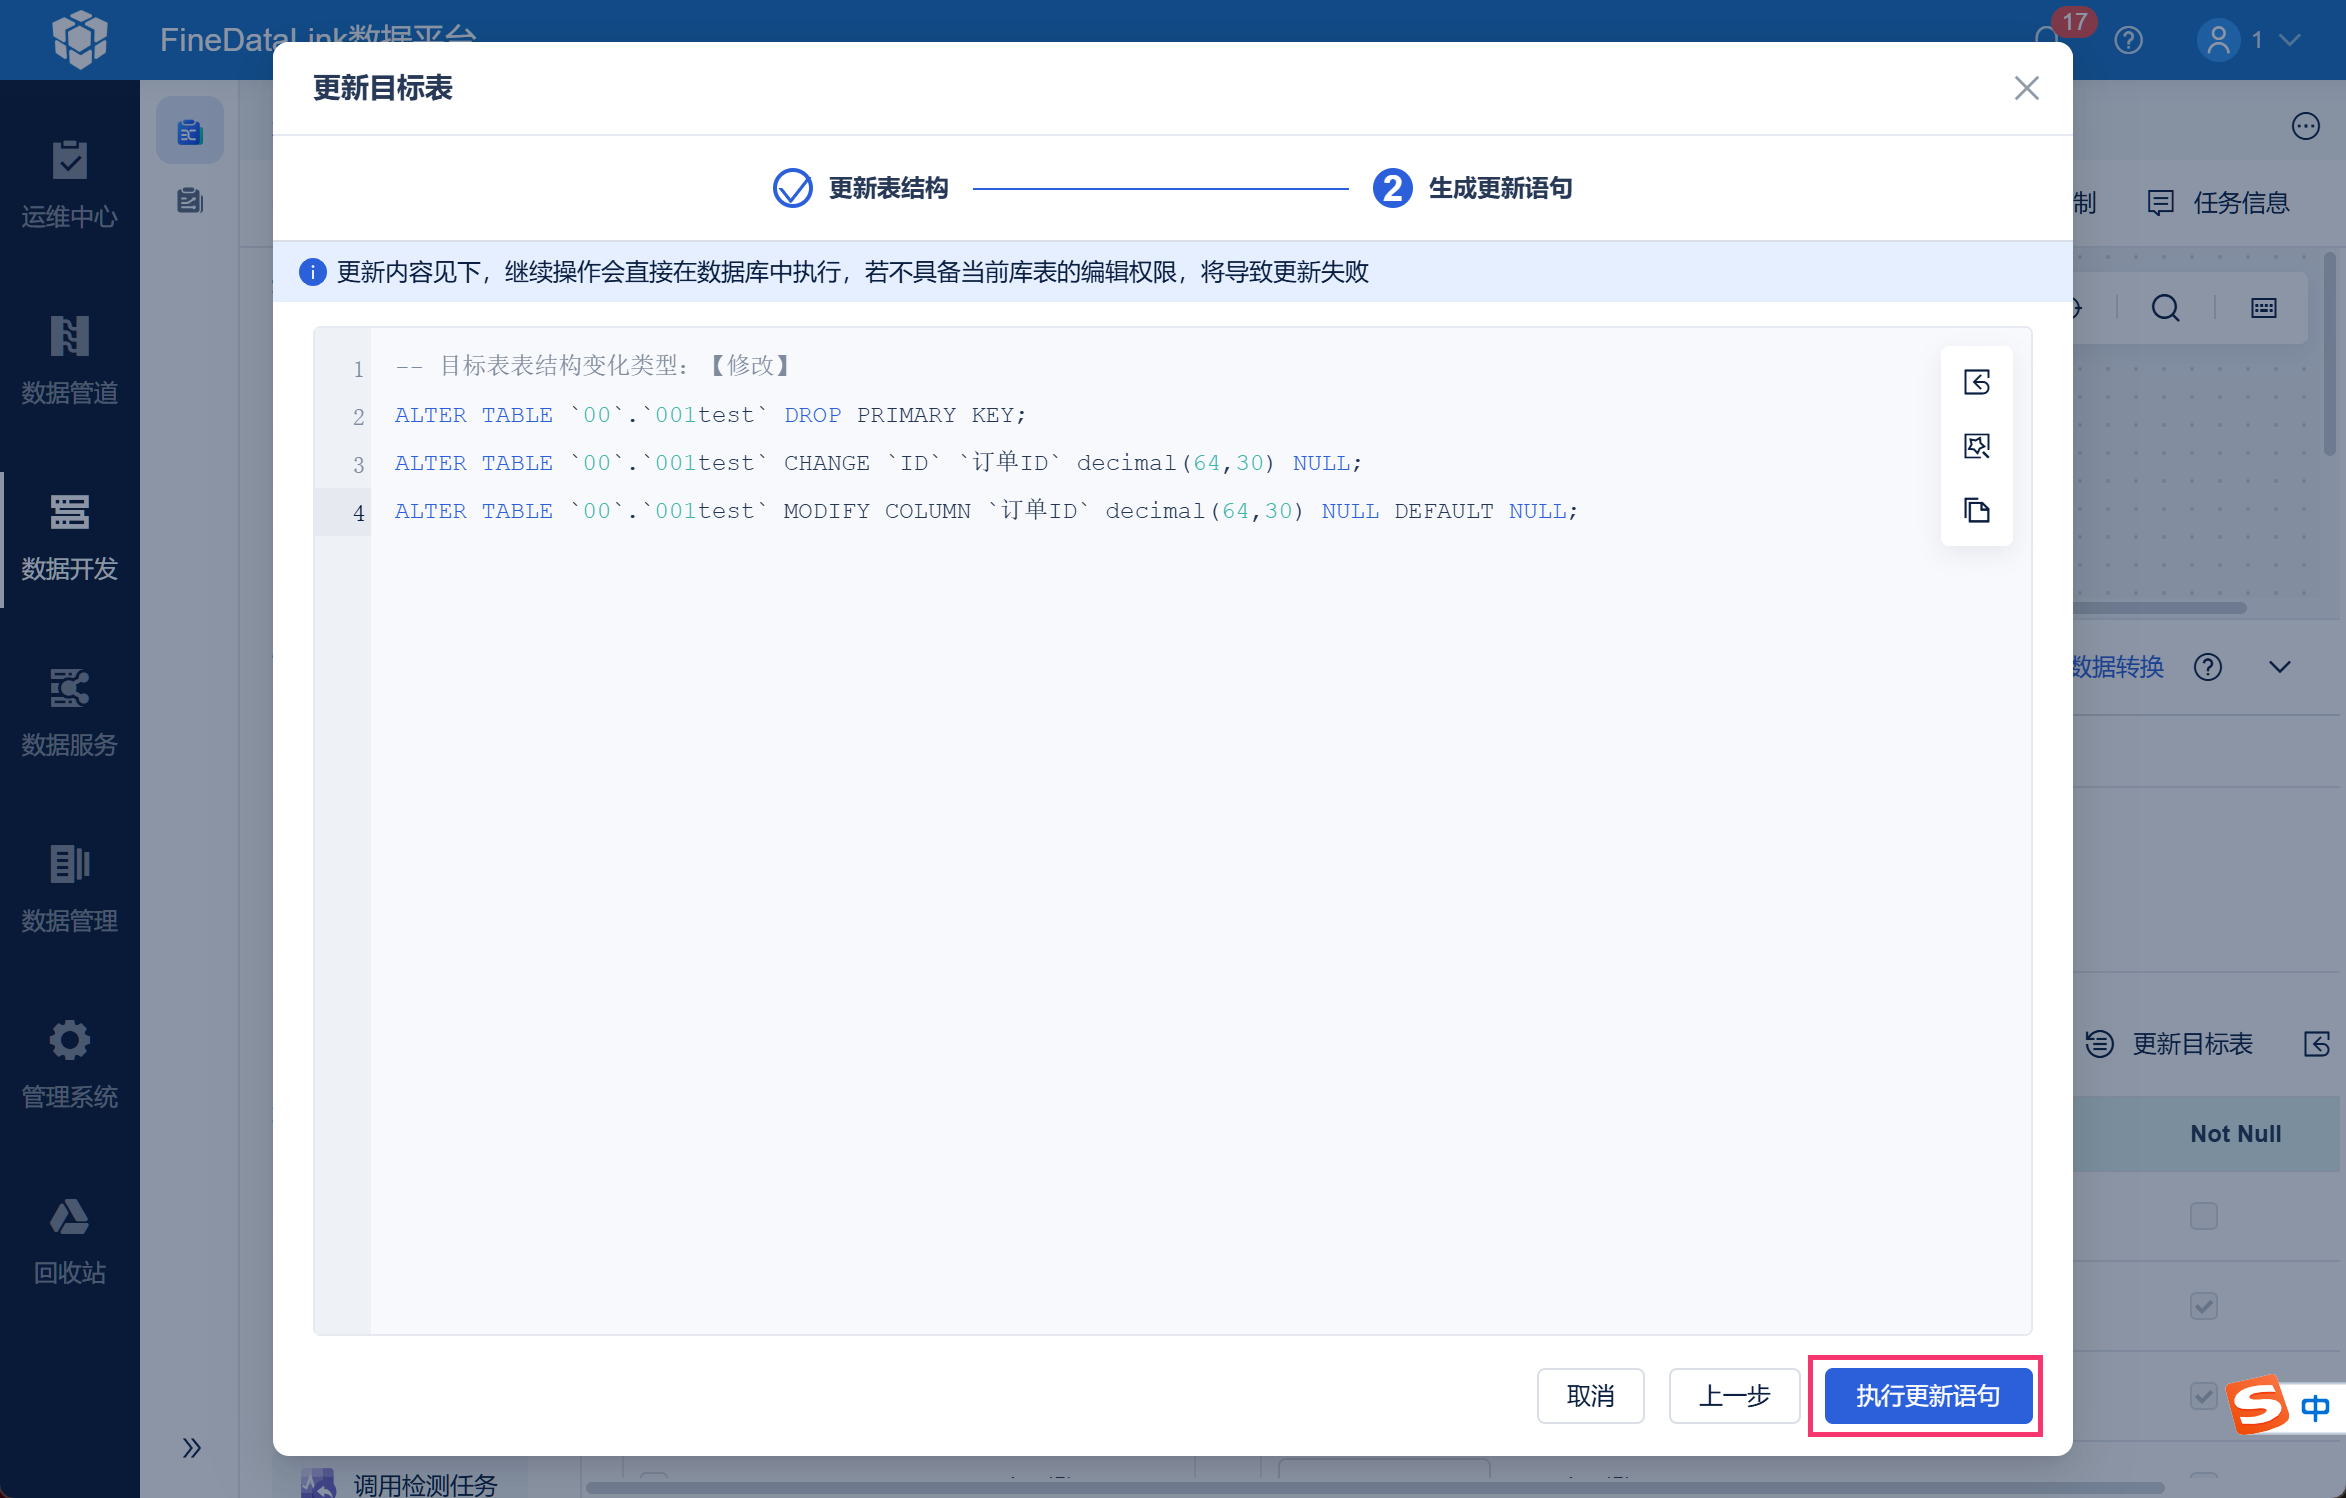
Task: Click the magic wand format icon beside the SQL
Action: 1977,446
